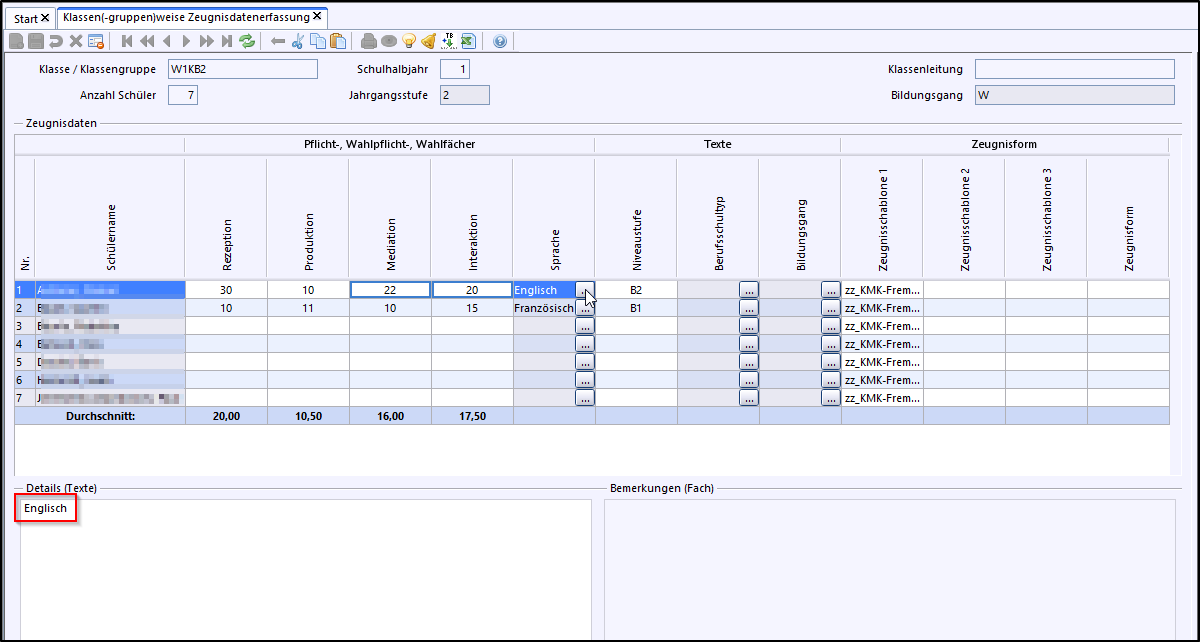Image resolution: width=1200 pixels, height=642 pixels.
Task: Click the scissors cut icon
Action: coord(297,41)
